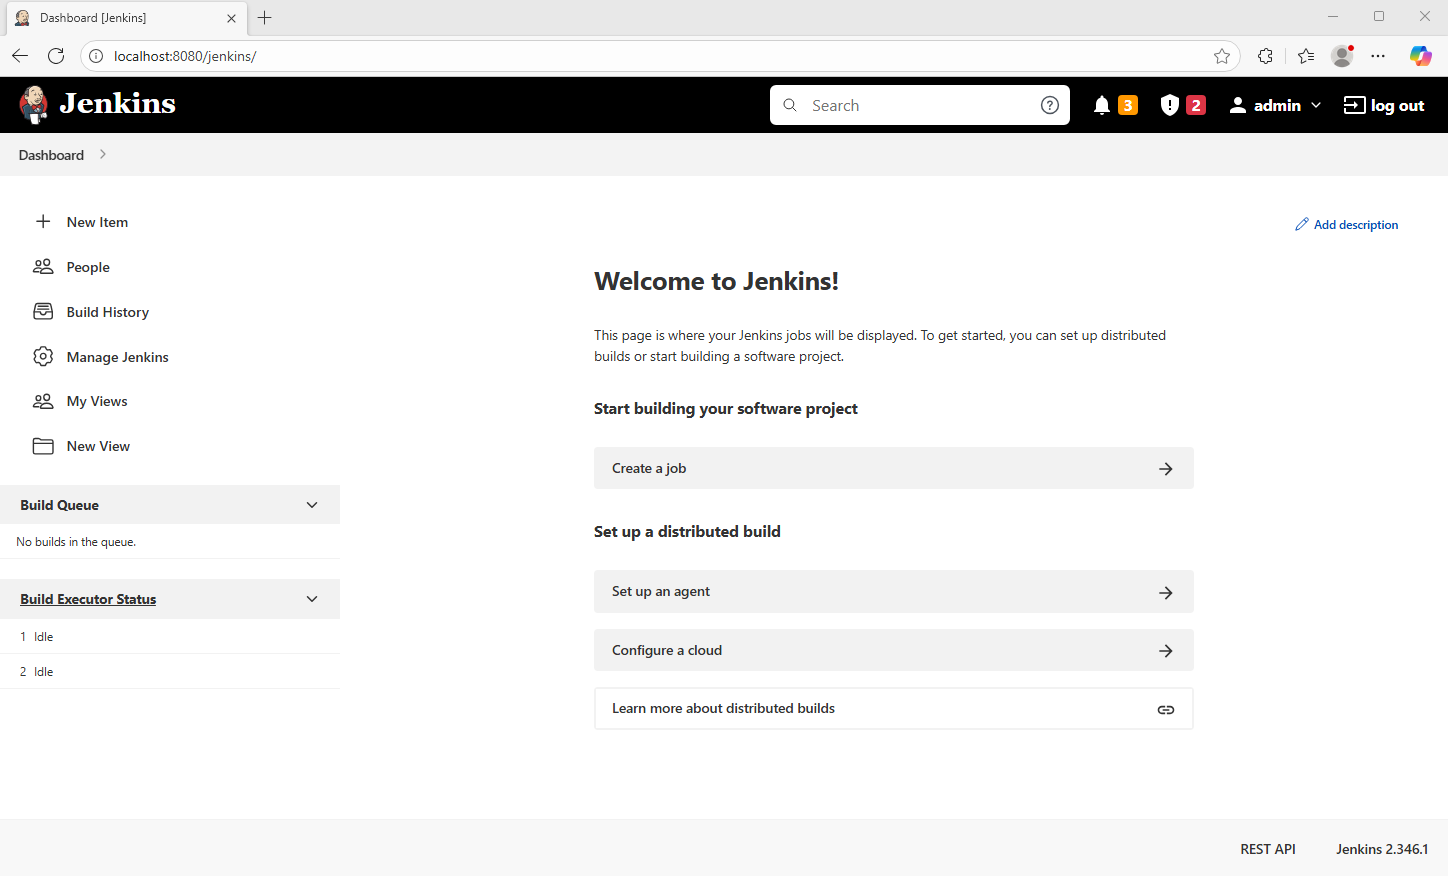Open the Copilot icon in browser toolbar
This screenshot has width=1448, height=876.
(1421, 56)
